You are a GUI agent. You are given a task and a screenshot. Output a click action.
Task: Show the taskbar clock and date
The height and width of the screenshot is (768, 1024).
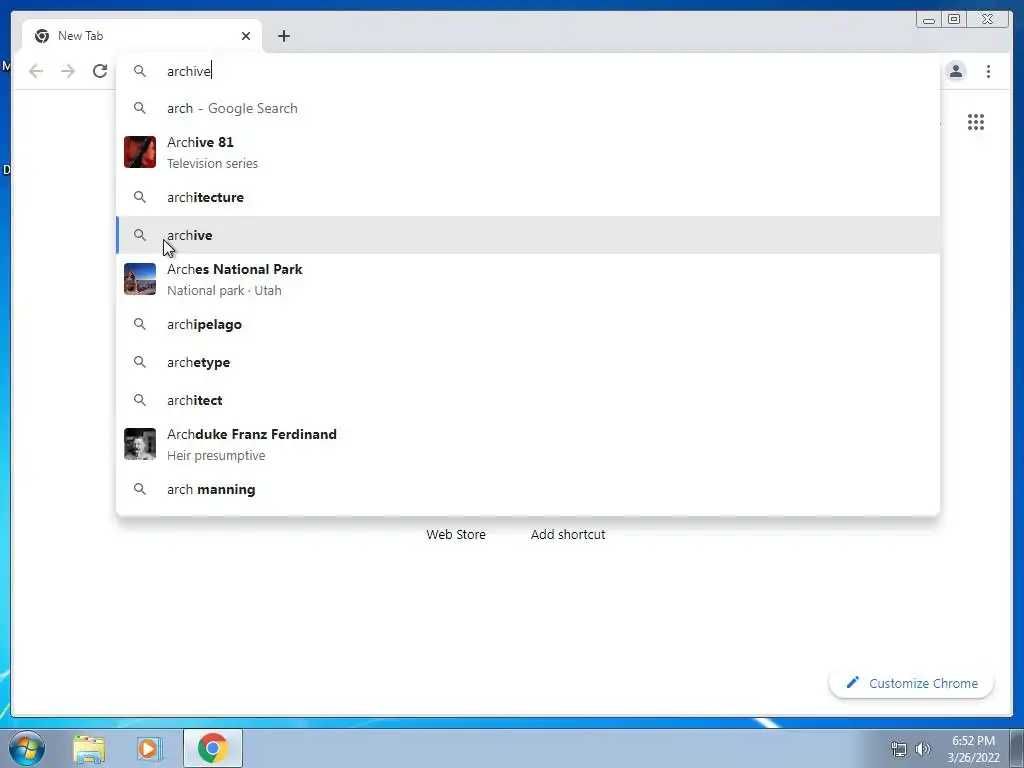click(x=973, y=749)
